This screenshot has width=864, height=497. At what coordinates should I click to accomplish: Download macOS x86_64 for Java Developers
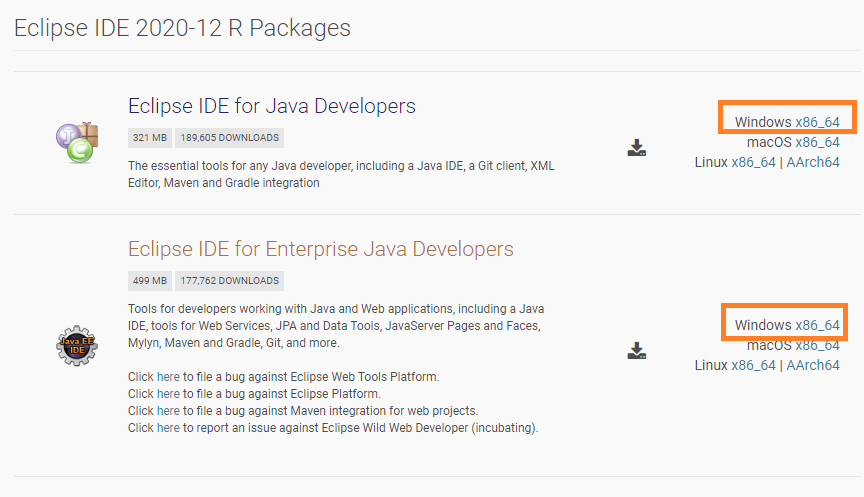point(817,143)
